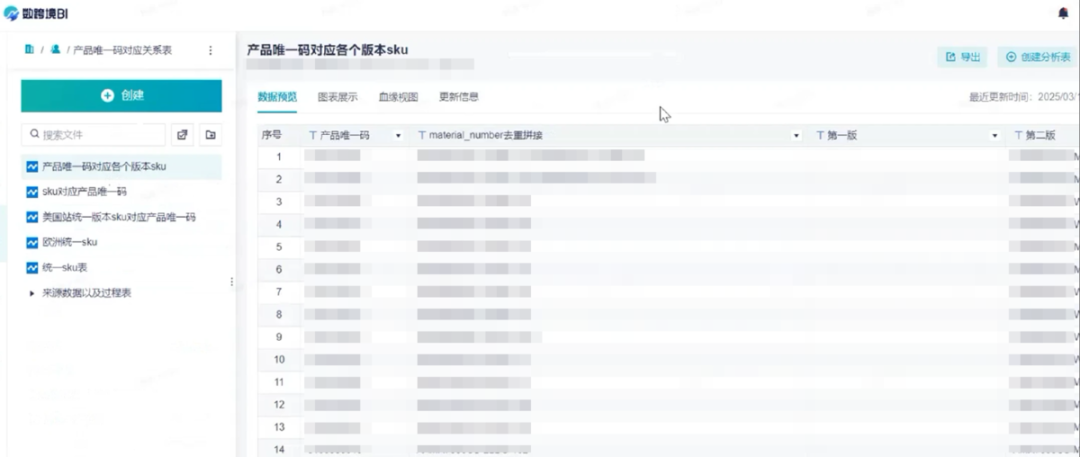The height and width of the screenshot is (457, 1080).
Task: Open the three-dot menu beside the breadcrumb
Action: [210, 50]
